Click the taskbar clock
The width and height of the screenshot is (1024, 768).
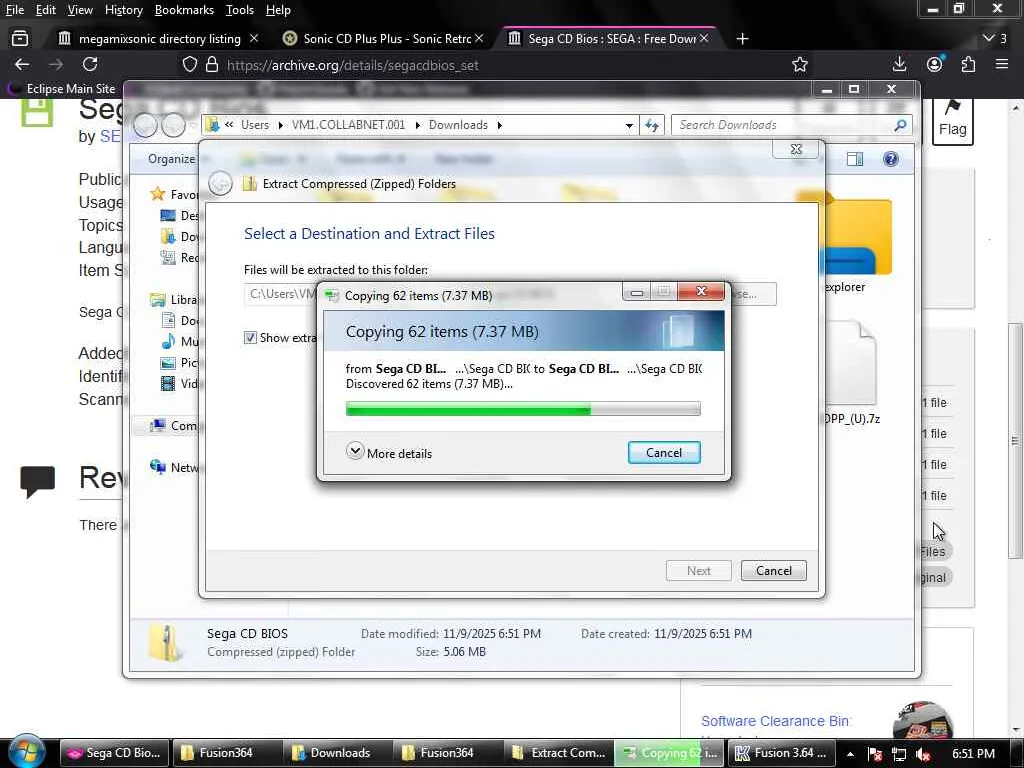(x=973, y=753)
